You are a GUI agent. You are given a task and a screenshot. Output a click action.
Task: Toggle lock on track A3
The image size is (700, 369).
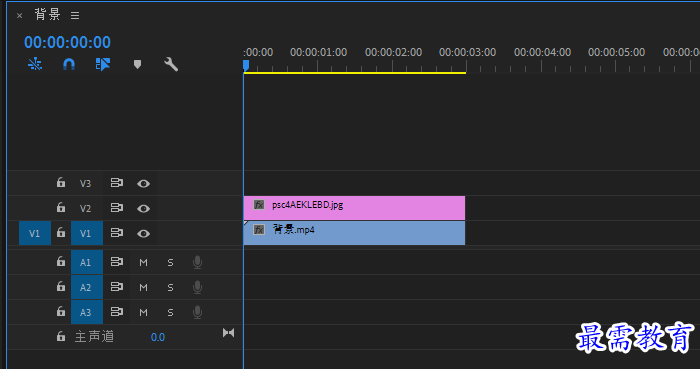pos(61,312)
